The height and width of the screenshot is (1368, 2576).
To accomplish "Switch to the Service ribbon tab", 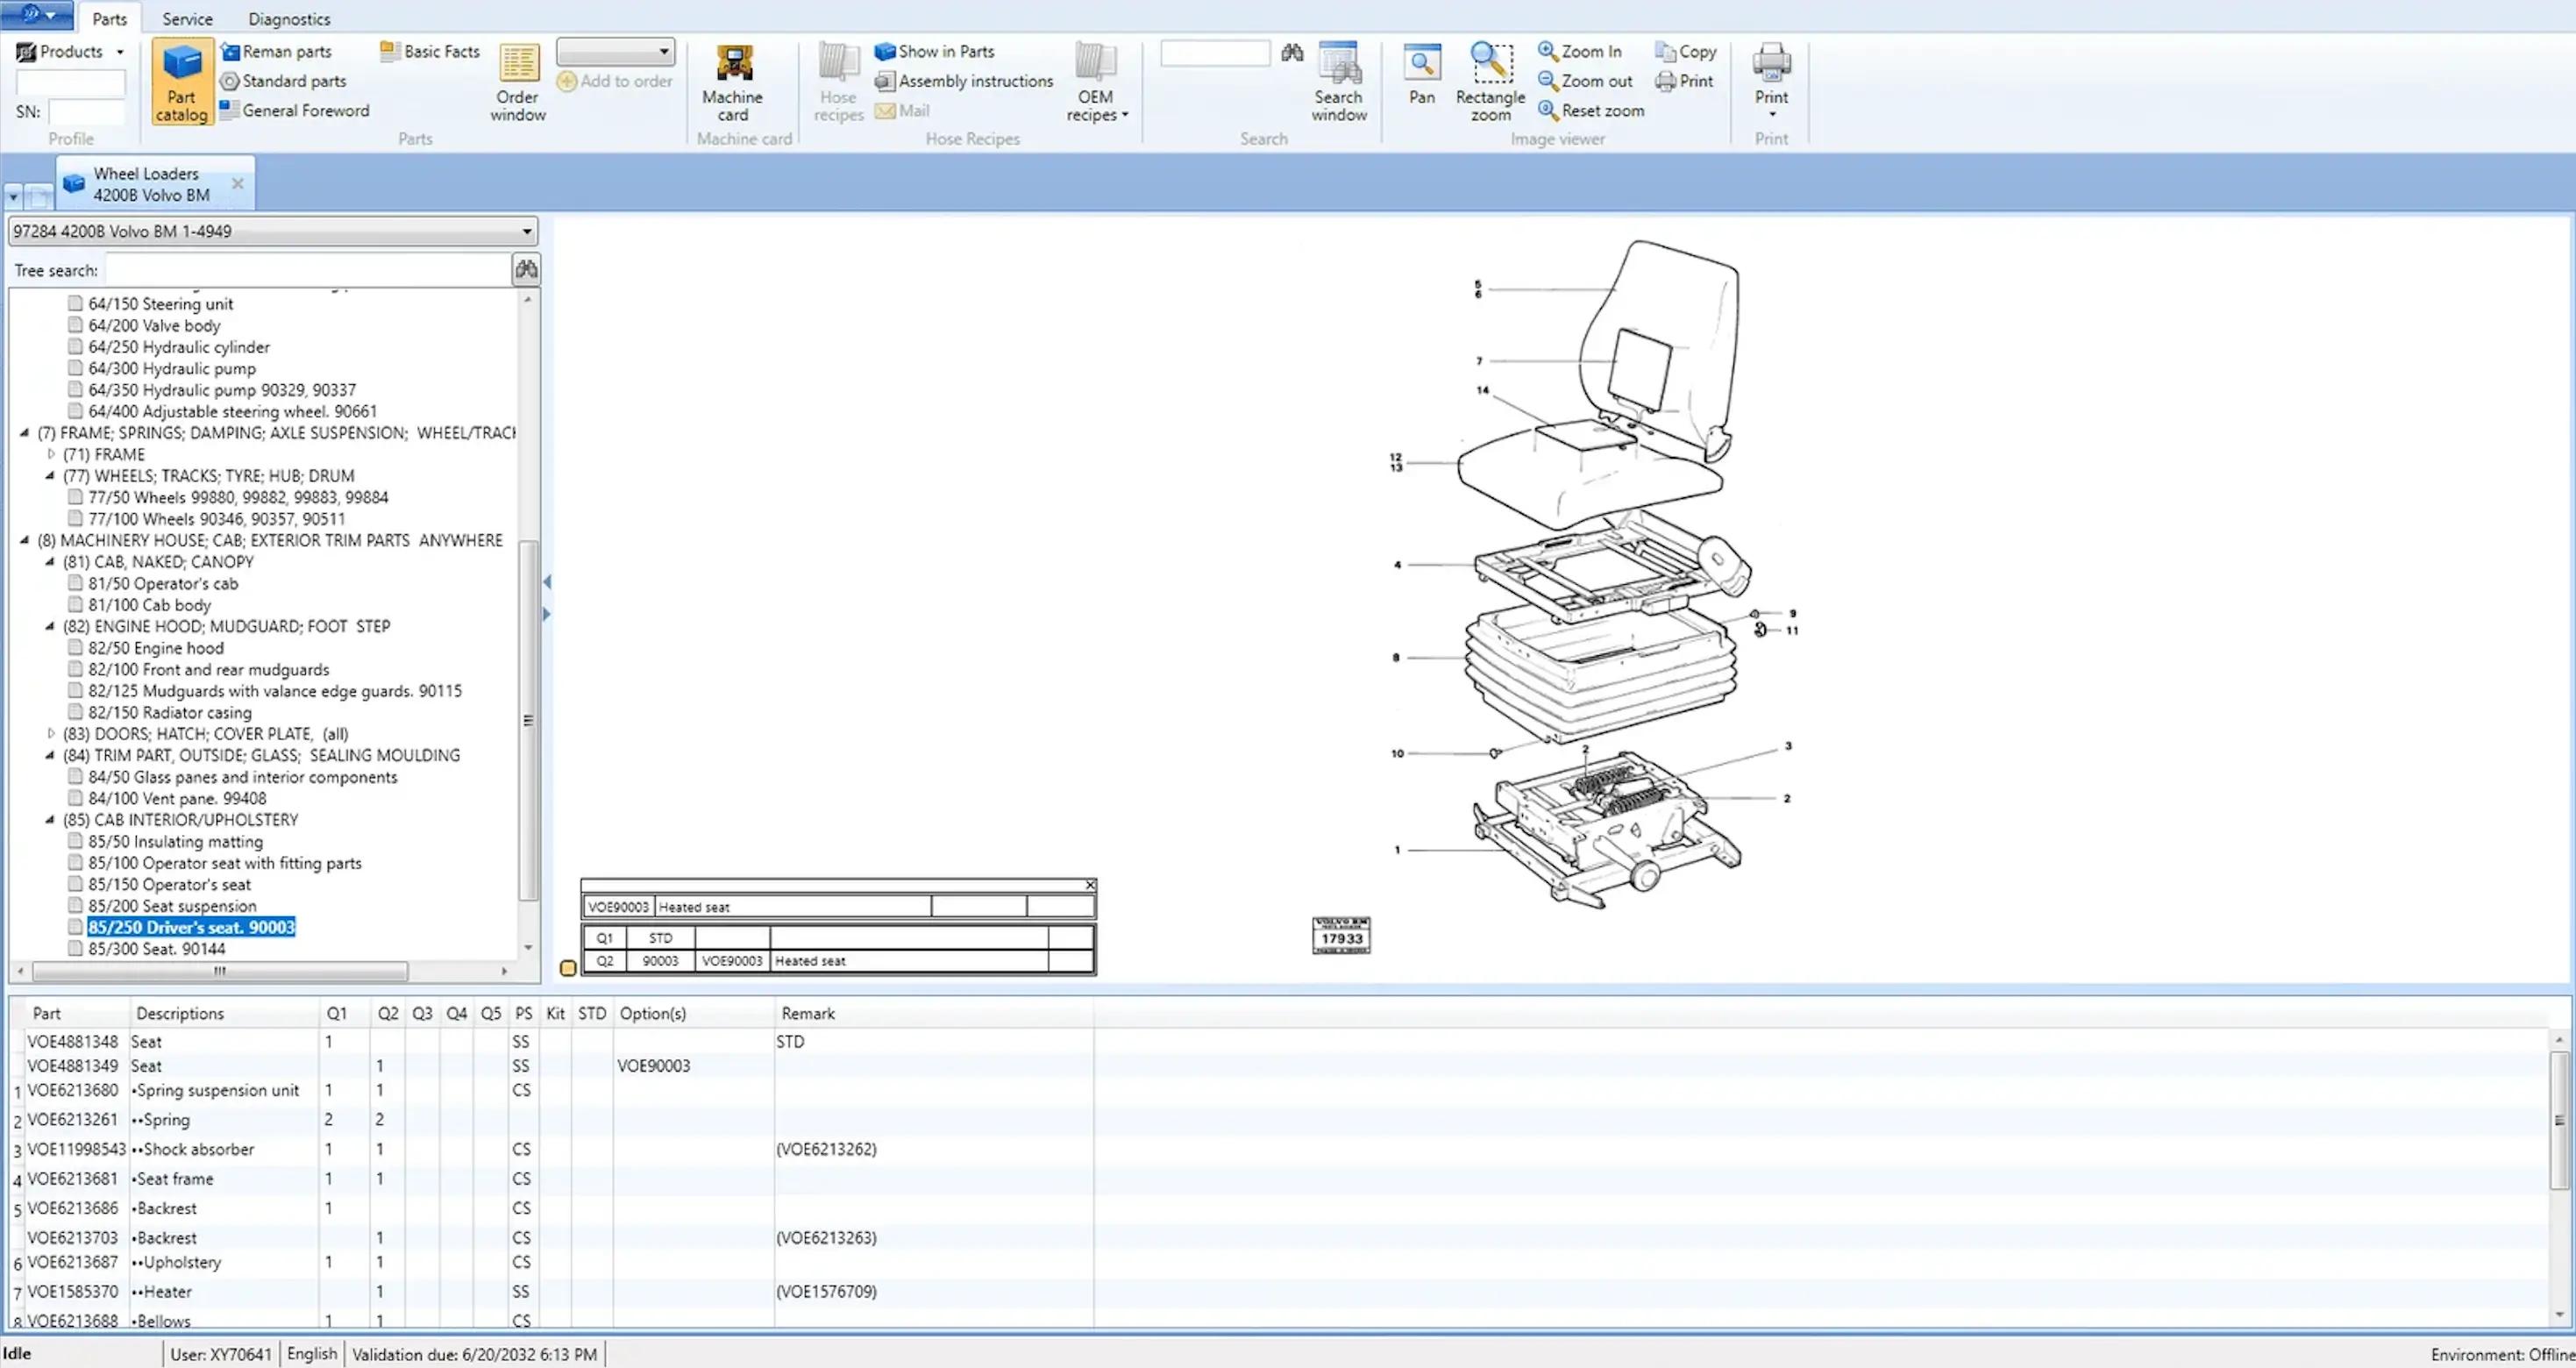I will [x=187, y=19].
